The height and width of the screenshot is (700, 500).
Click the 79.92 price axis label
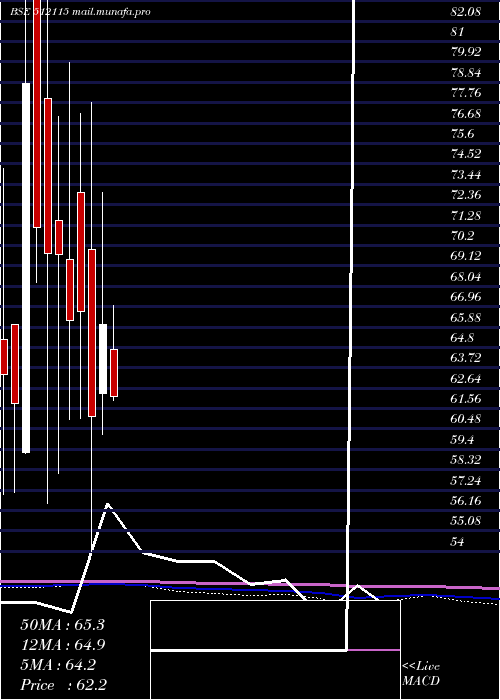pos(466,52)
